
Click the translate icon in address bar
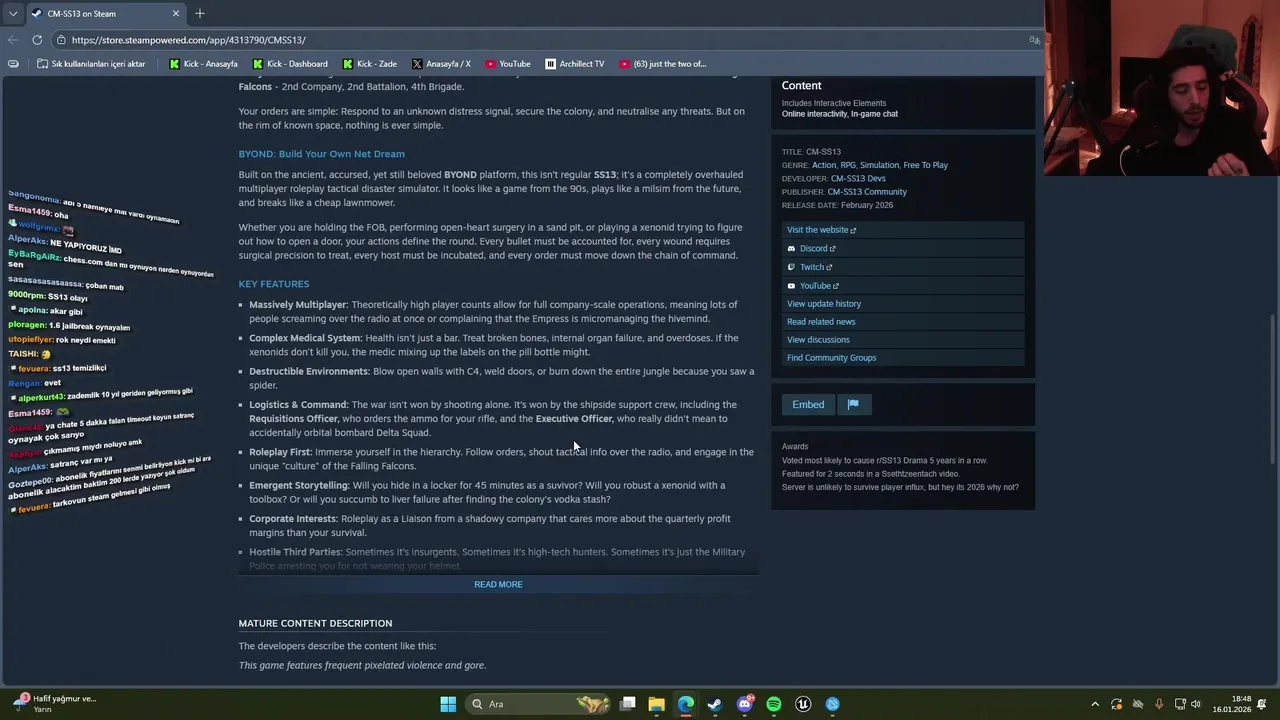click(x=1034, y=40)
